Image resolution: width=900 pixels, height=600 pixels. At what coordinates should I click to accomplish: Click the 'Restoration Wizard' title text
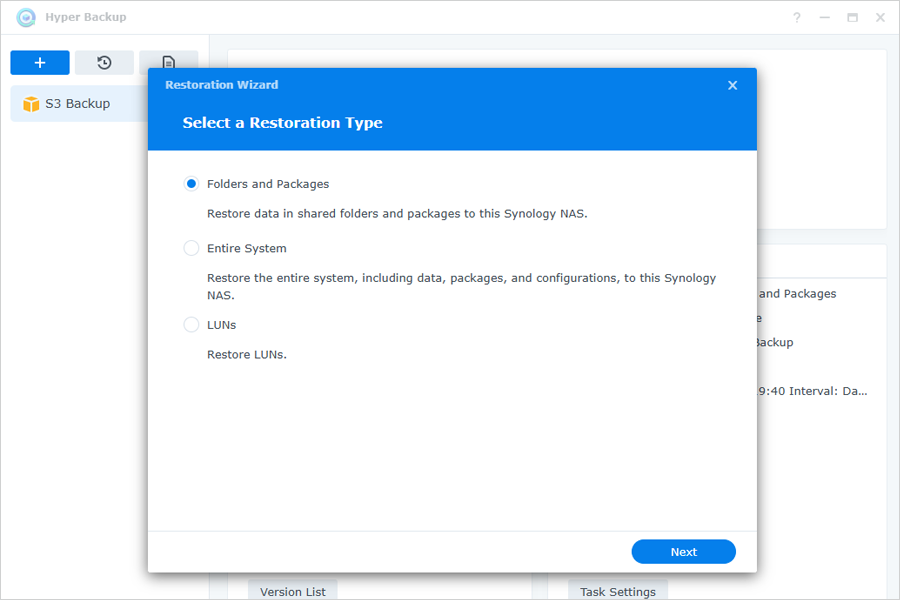222,85
